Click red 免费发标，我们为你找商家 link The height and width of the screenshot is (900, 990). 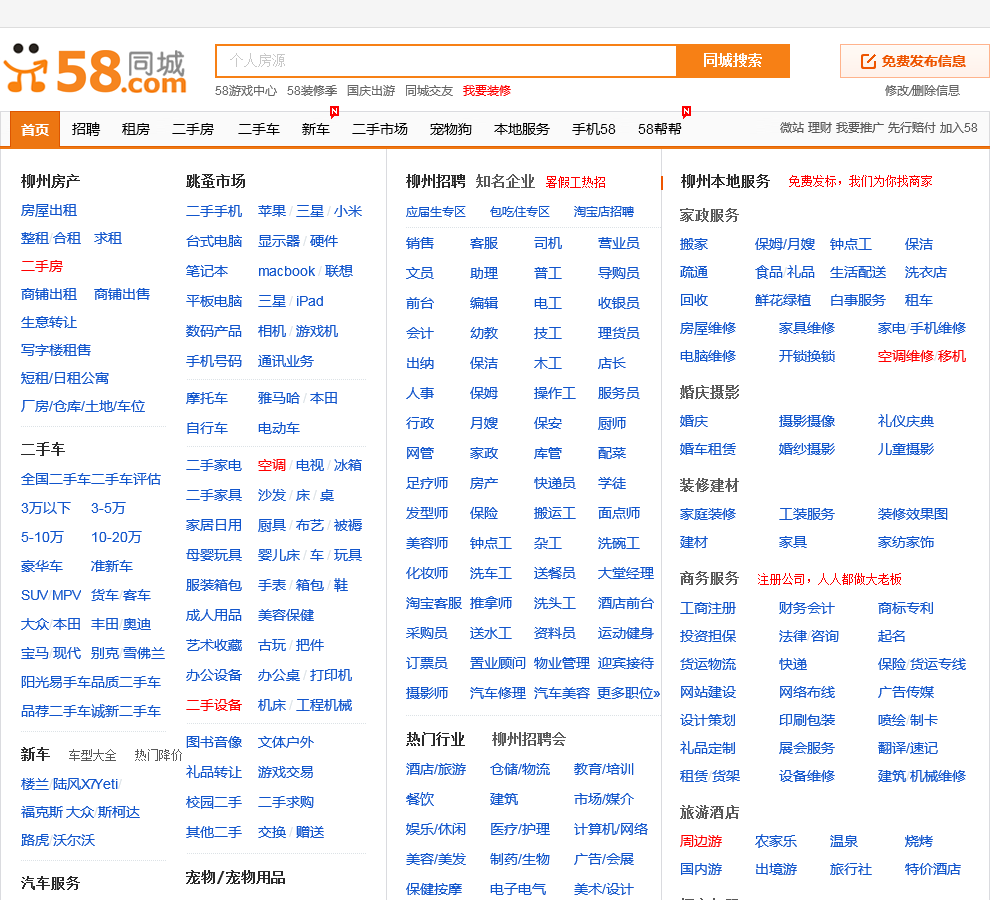(x=860, y=182)
